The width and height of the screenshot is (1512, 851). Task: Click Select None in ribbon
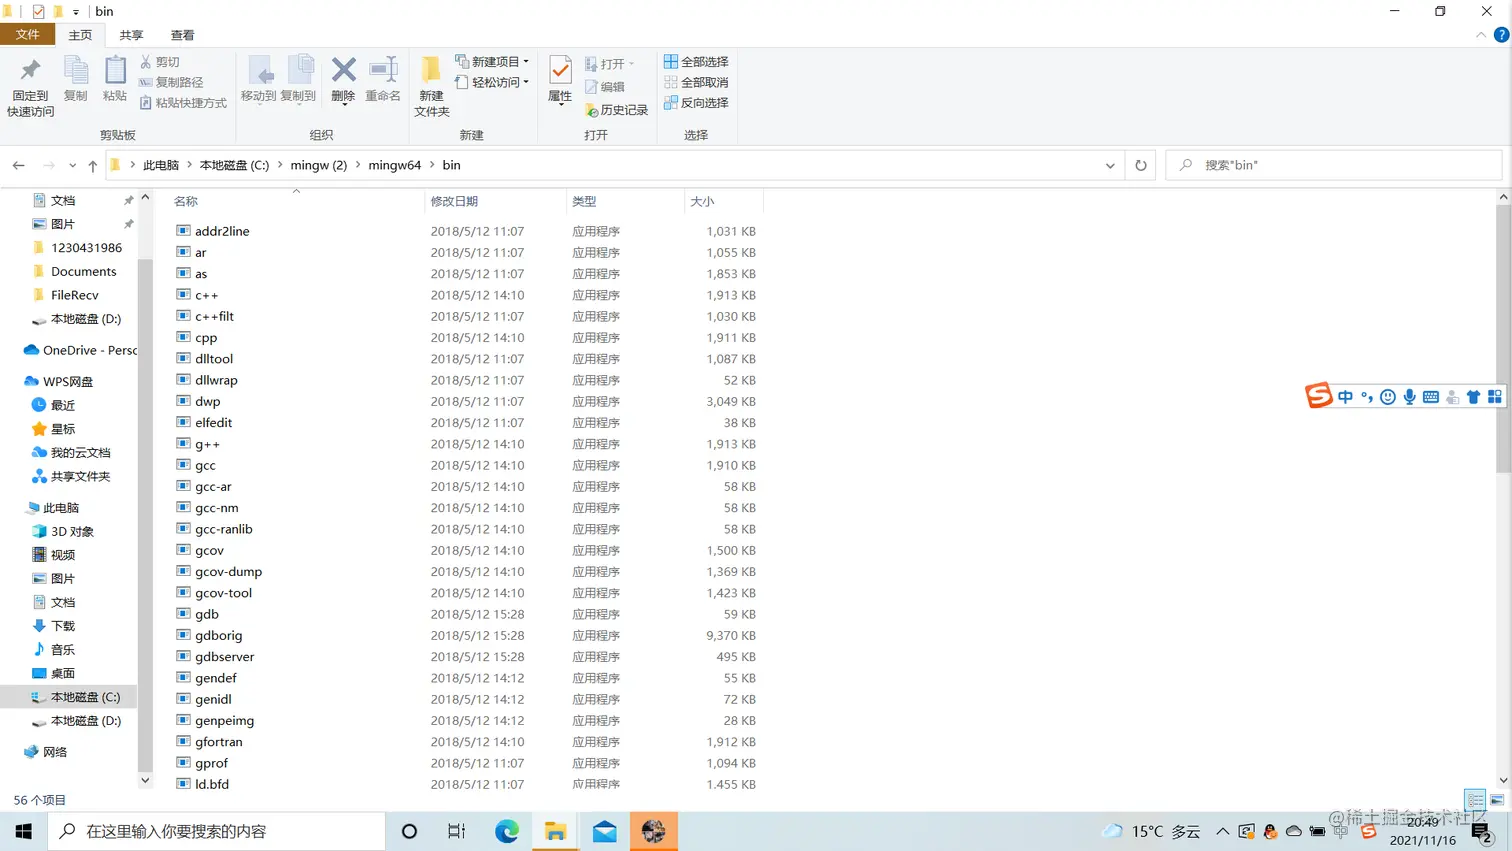pos(696,82)
